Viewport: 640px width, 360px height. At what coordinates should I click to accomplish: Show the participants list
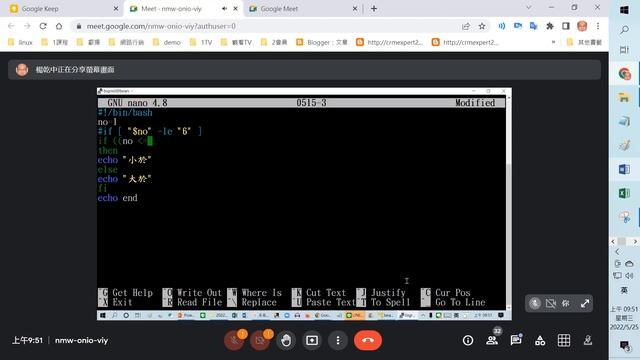tap(492, 340)
